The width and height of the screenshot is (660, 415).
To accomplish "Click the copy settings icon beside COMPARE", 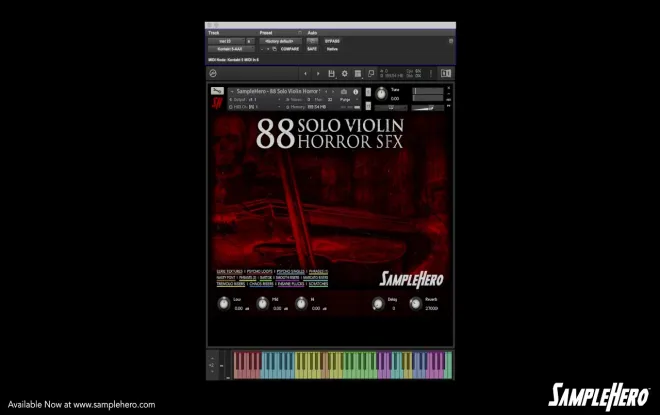I will click(x=274, y=49).
